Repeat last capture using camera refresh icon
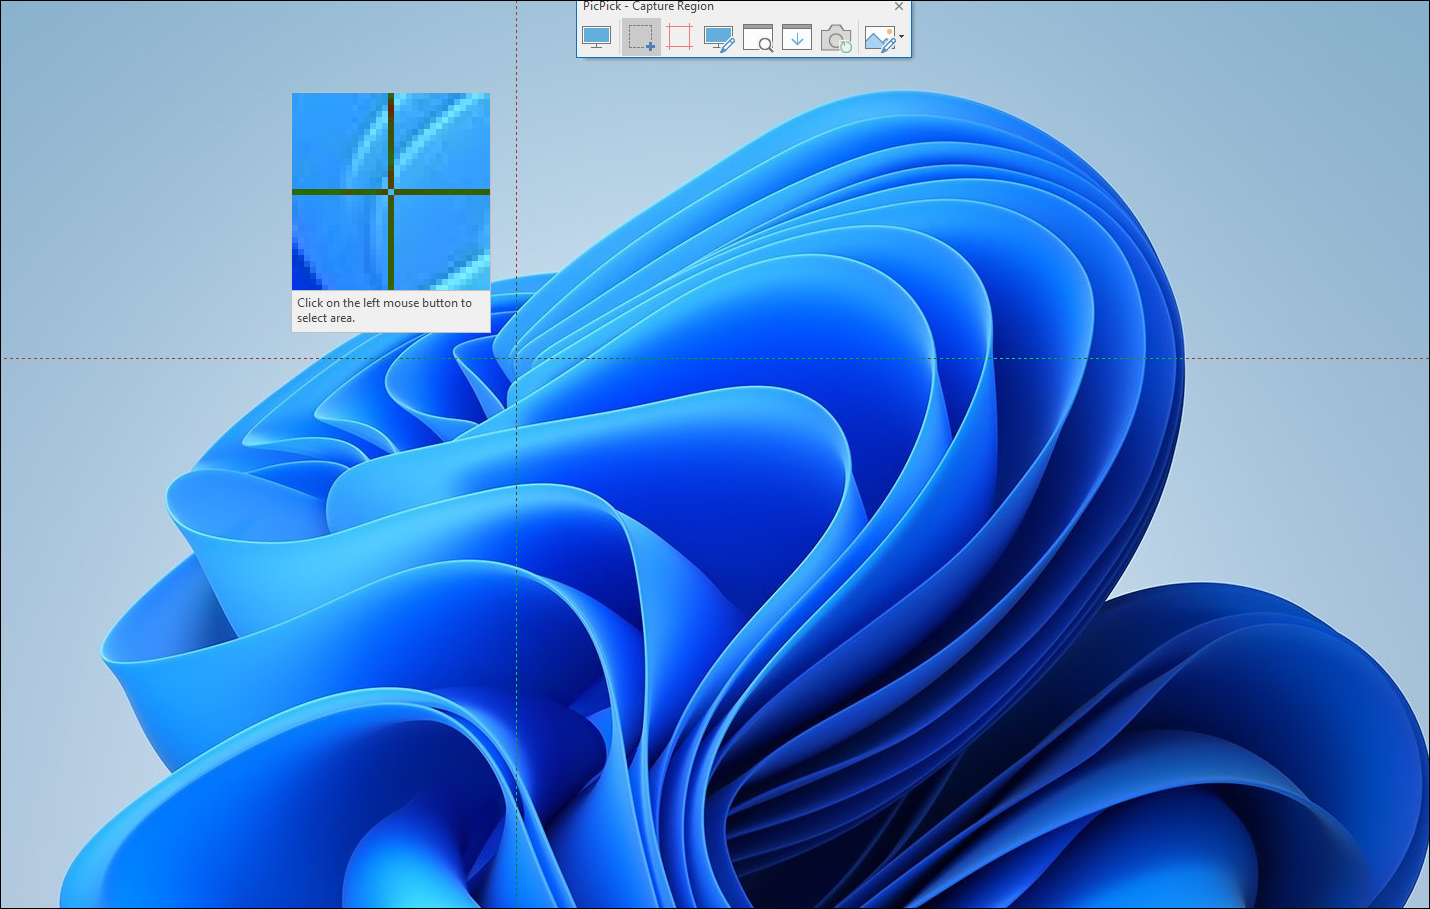This screenshot has width=1430, height=909. (836, 38)
